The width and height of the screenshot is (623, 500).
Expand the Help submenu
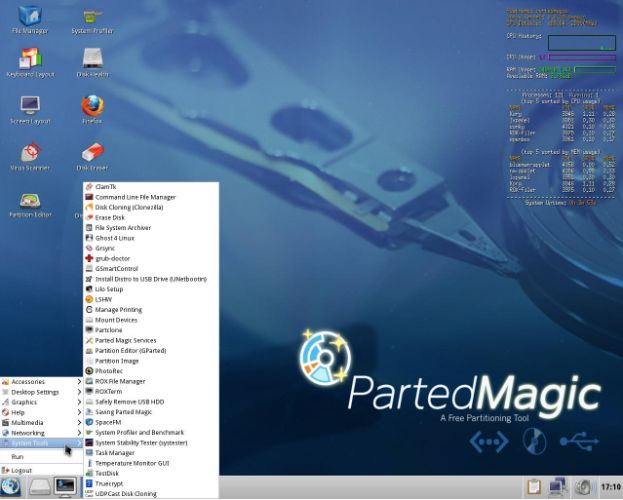coord(41,413)
